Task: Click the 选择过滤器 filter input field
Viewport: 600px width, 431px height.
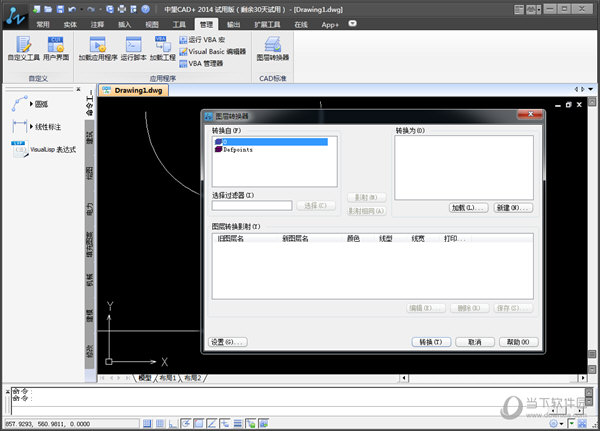Action: (252, 206)
